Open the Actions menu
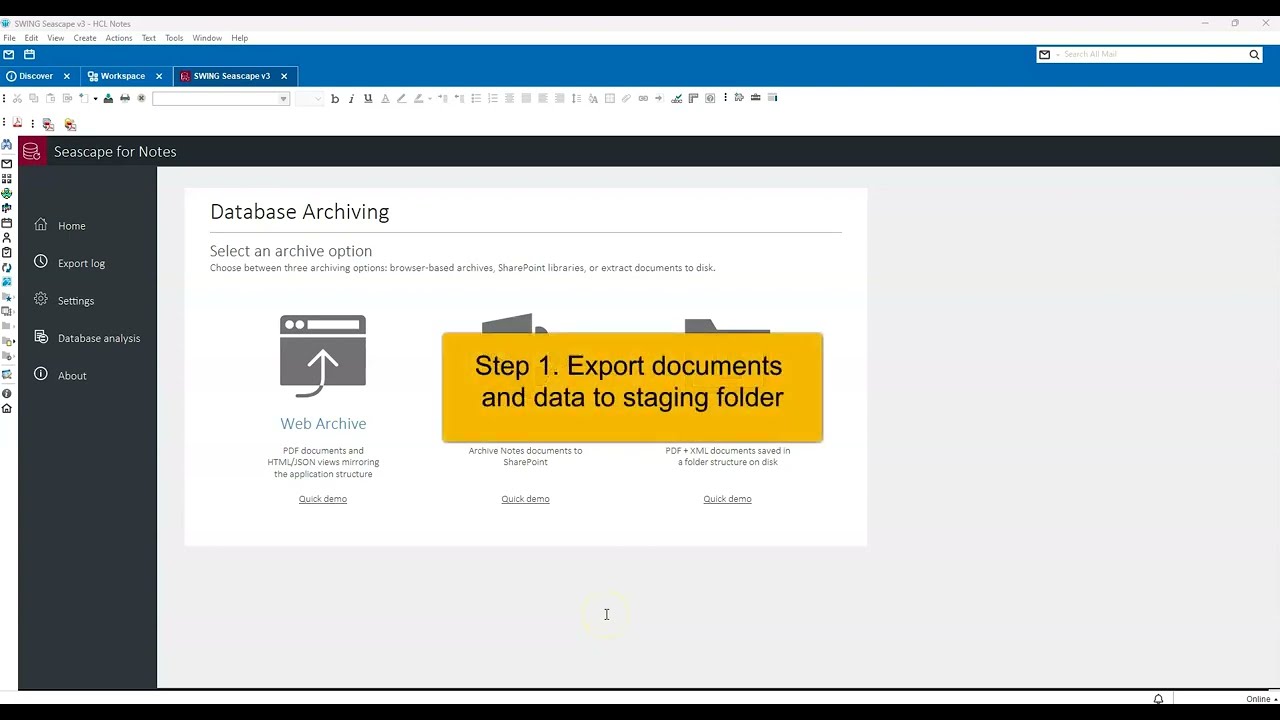This screenshot has height=720, width=1280. [x=119, y=38]
